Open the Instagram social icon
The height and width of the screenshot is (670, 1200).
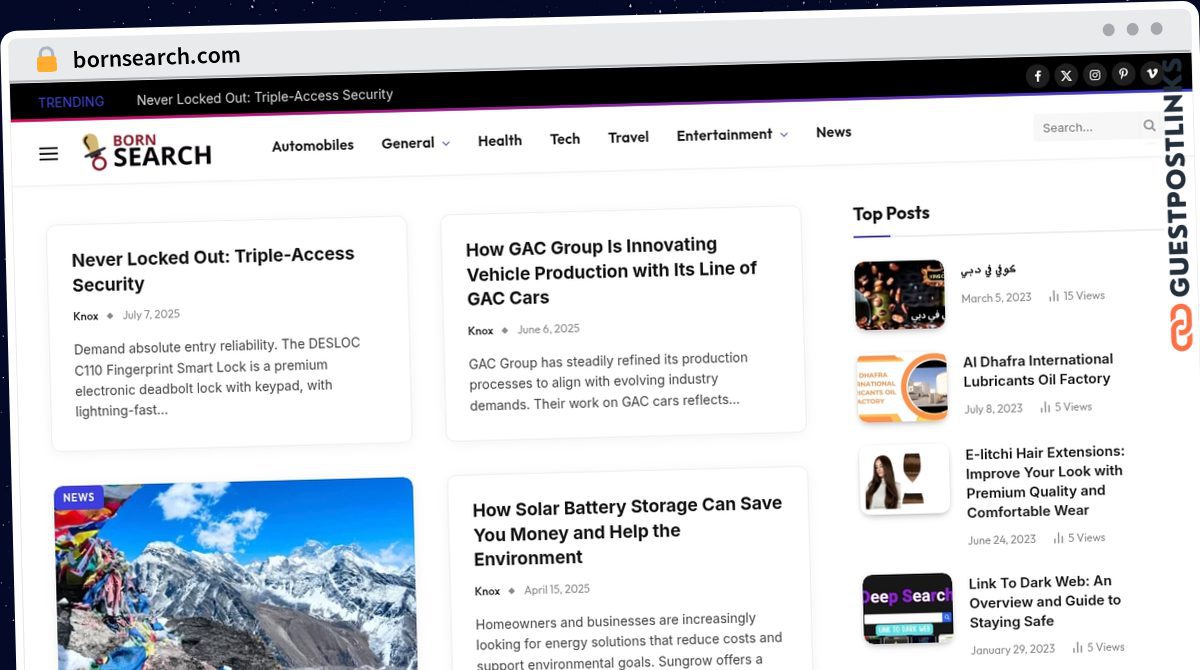coord(1095,75)
